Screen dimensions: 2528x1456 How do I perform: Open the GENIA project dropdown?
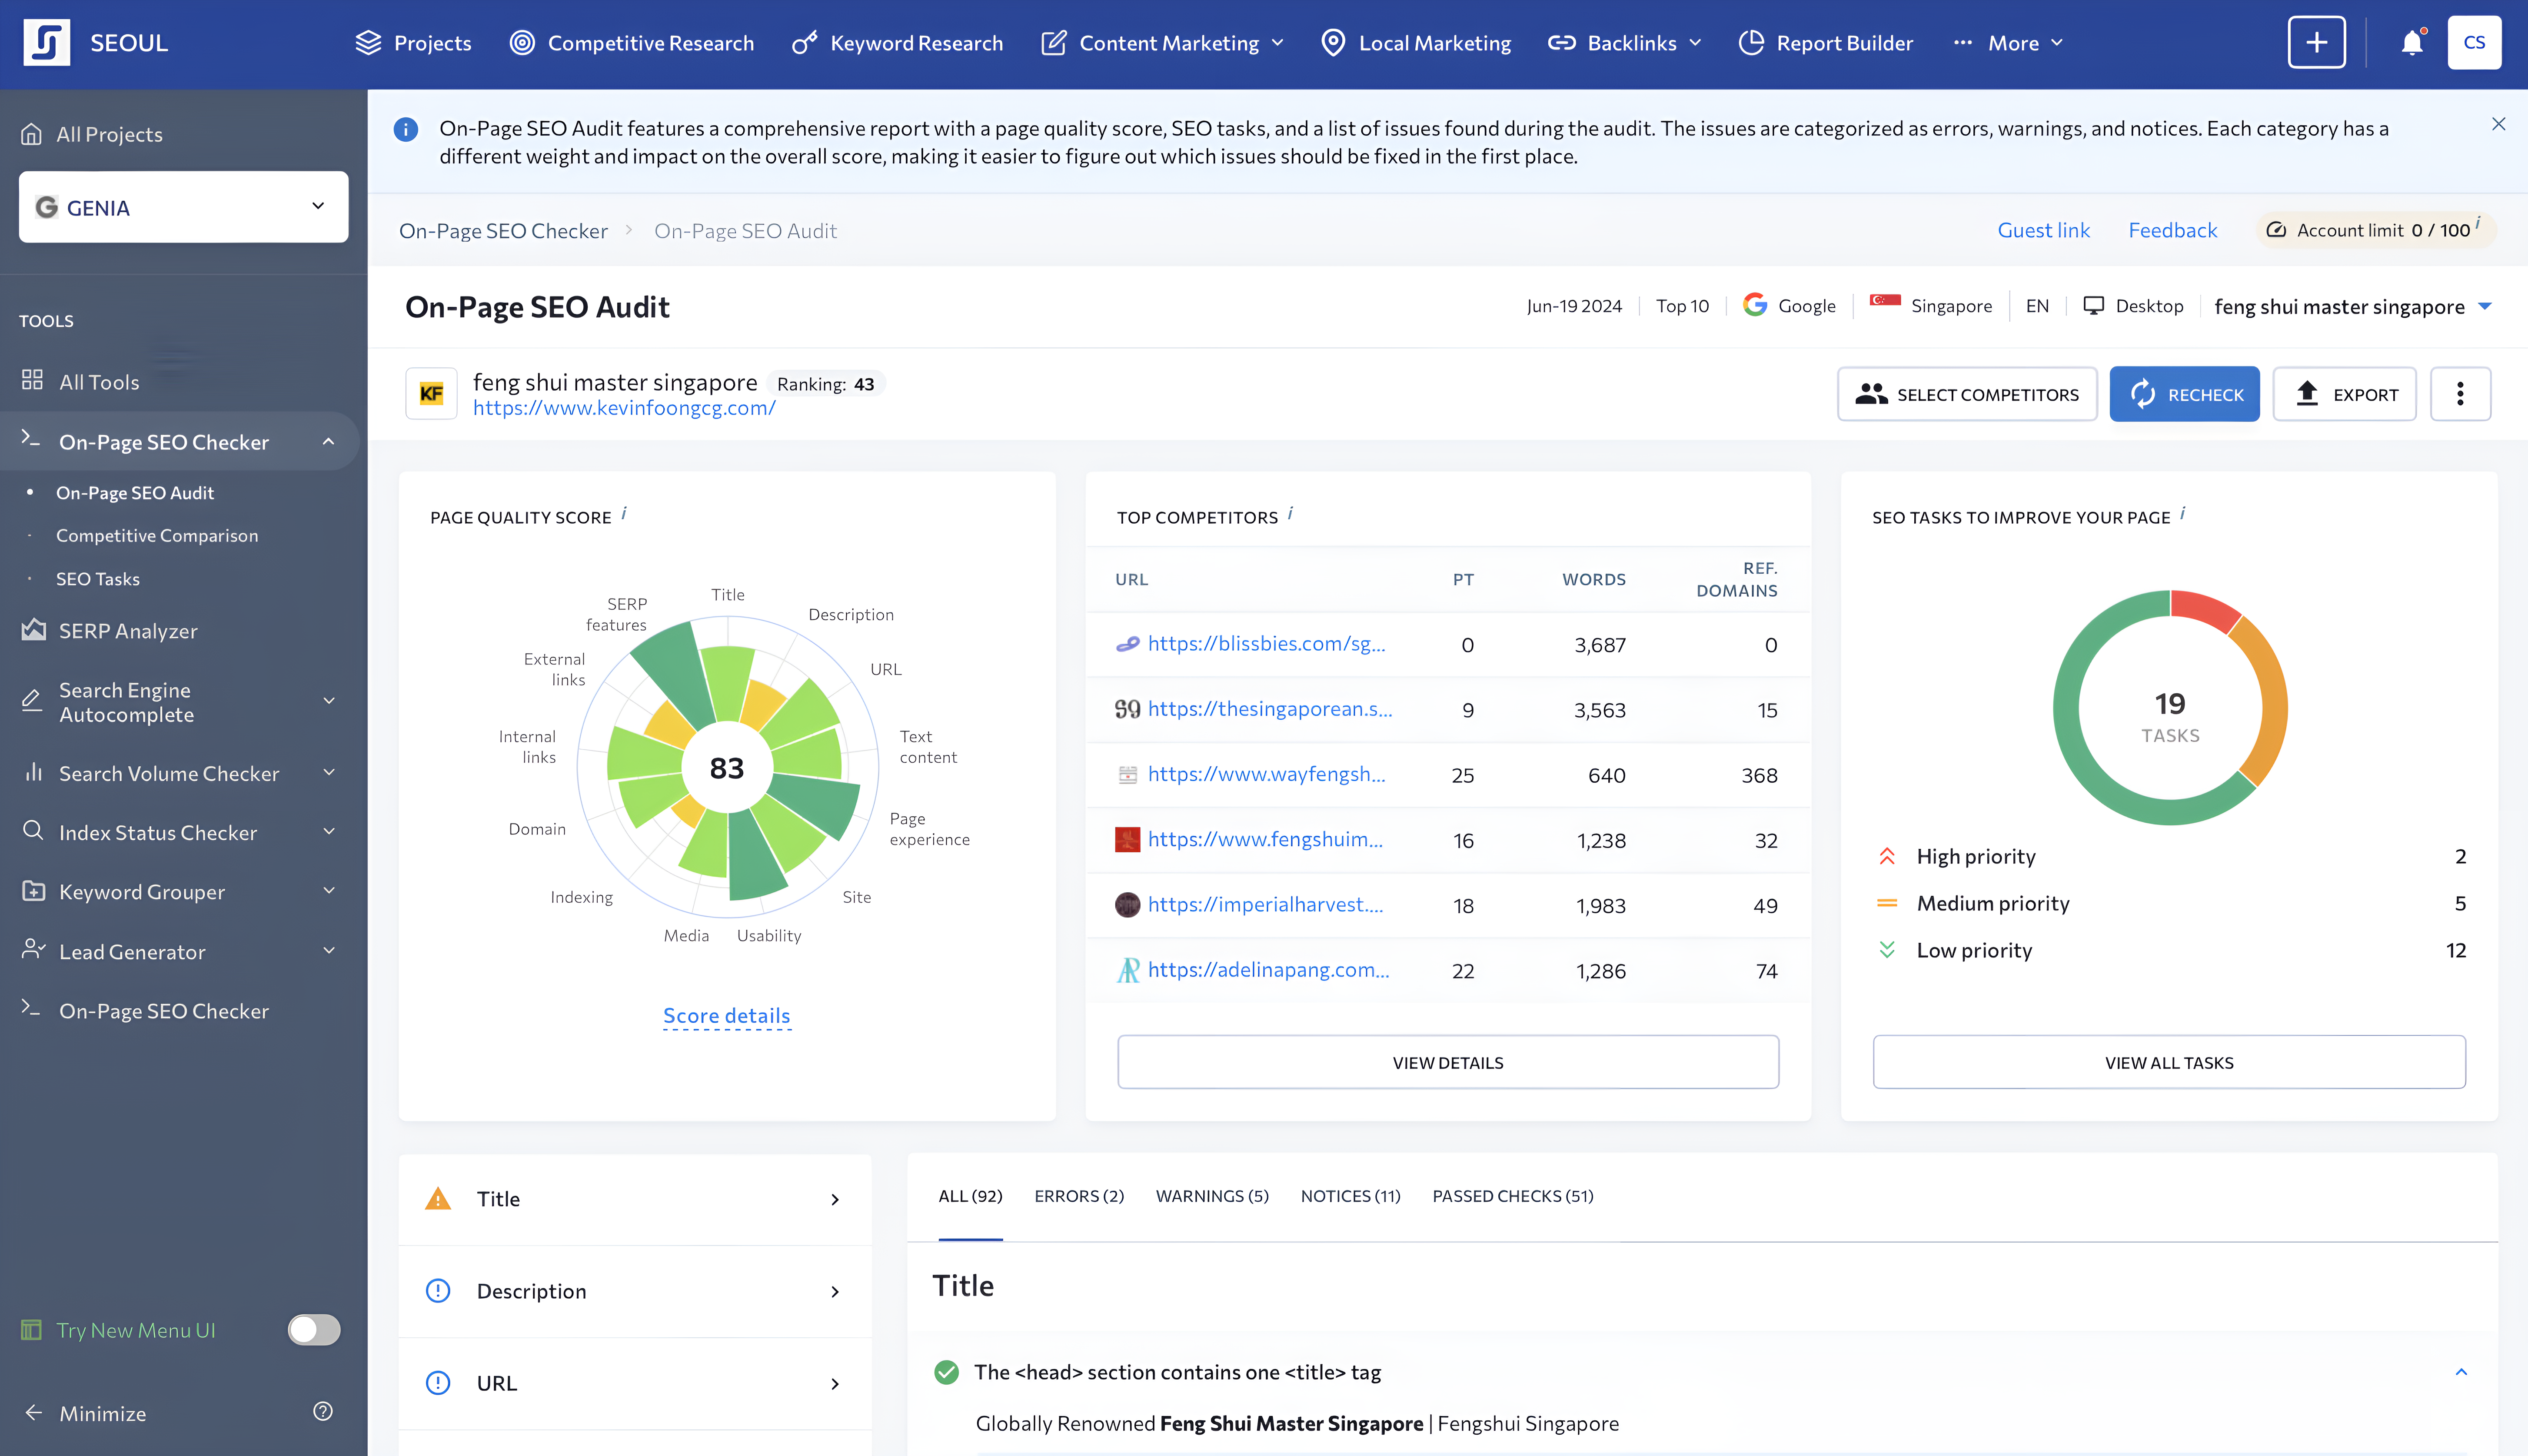(184, 207)
